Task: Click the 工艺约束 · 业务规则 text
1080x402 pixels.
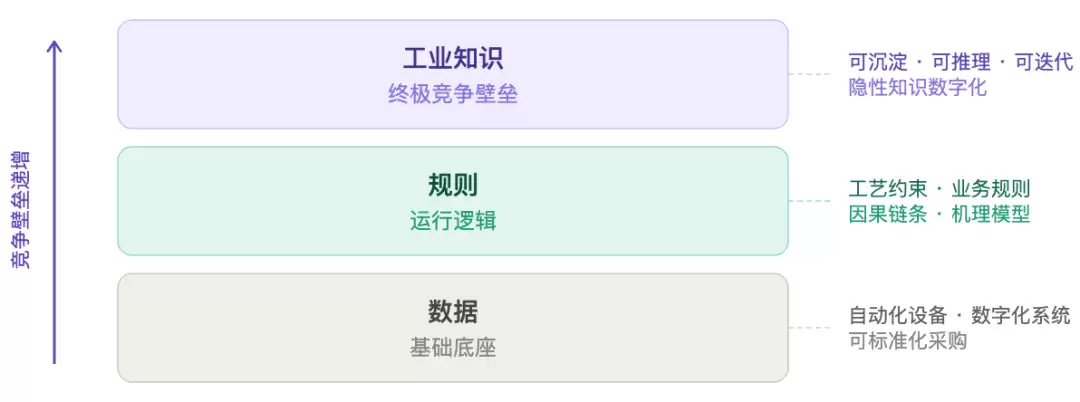Action: pyautogui.click(x=939, y=189)
